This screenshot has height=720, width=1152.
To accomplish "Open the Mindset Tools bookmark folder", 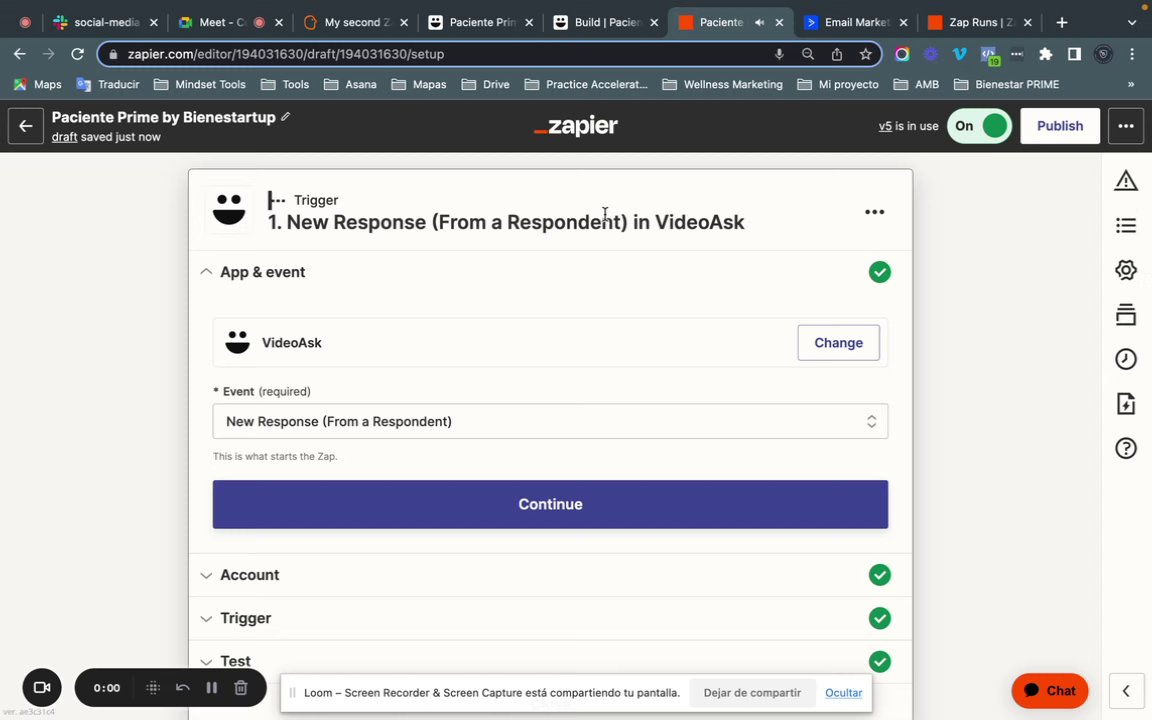I will click(x=200, y=84).
